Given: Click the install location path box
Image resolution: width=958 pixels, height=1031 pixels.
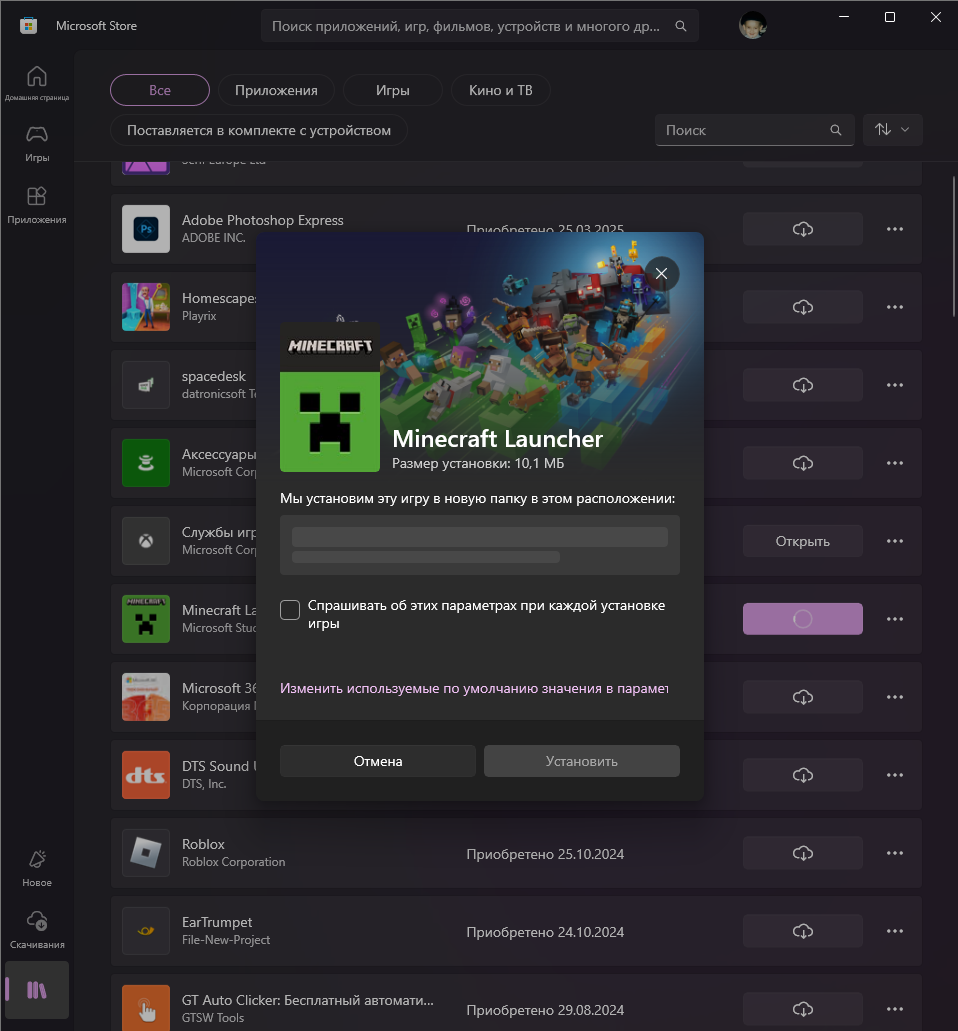Looking at the screenshot, I should tap(480, 545).
